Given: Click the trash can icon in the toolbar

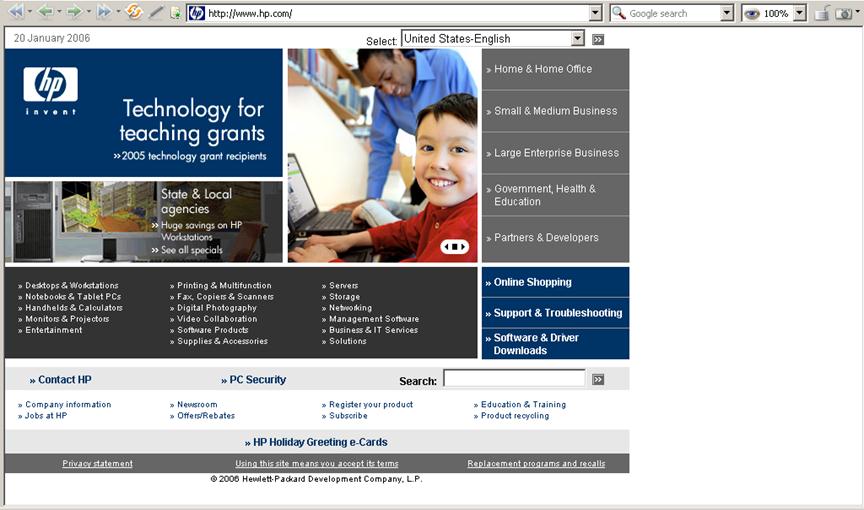Looking at the screenshot, I should [822, 13].
